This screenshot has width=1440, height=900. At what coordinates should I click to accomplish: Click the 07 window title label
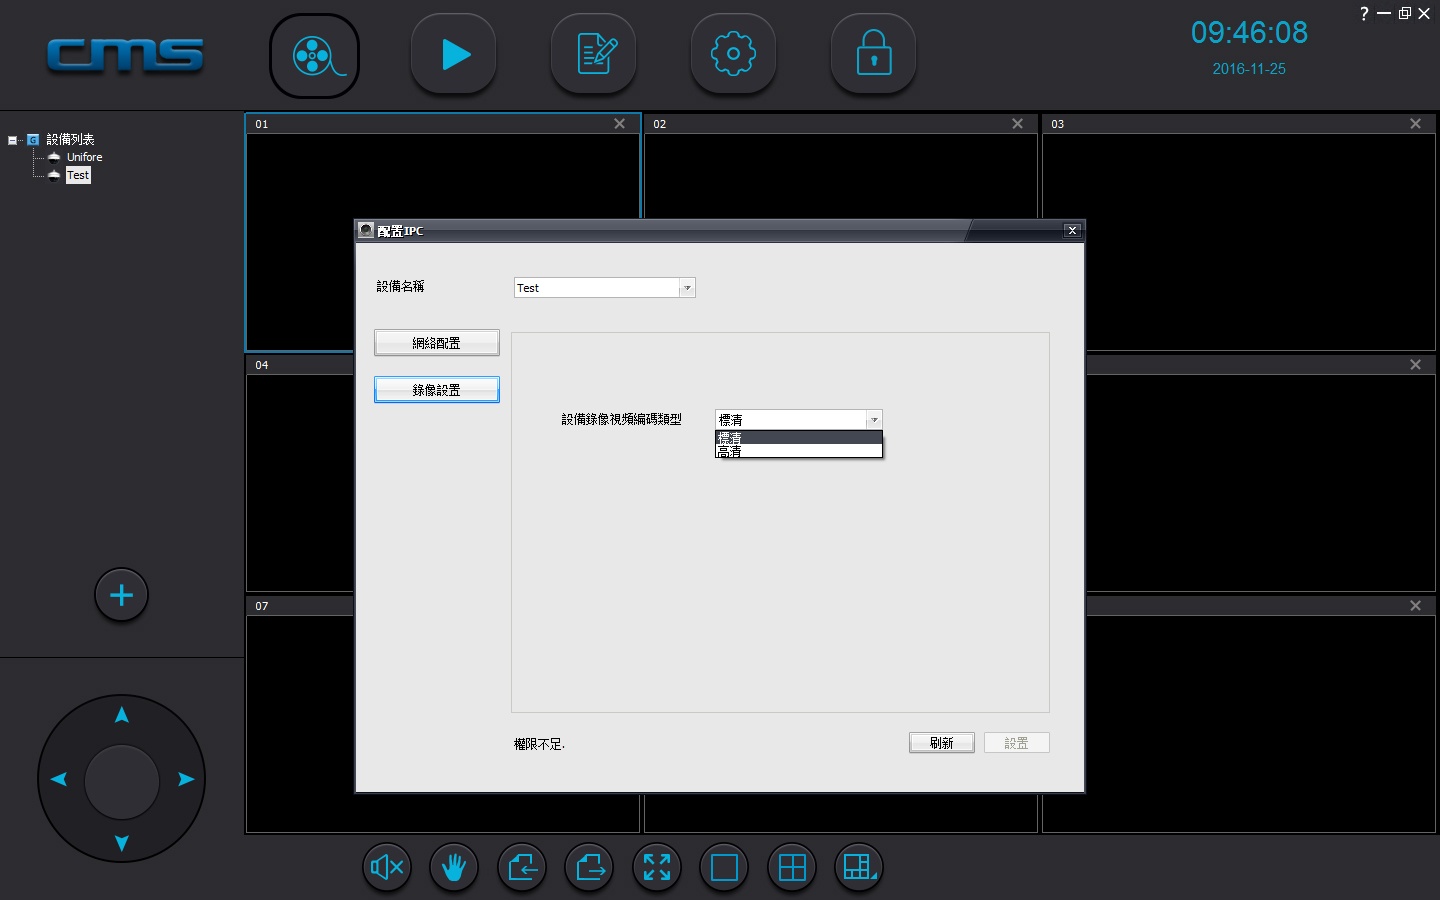click(262, 606)
